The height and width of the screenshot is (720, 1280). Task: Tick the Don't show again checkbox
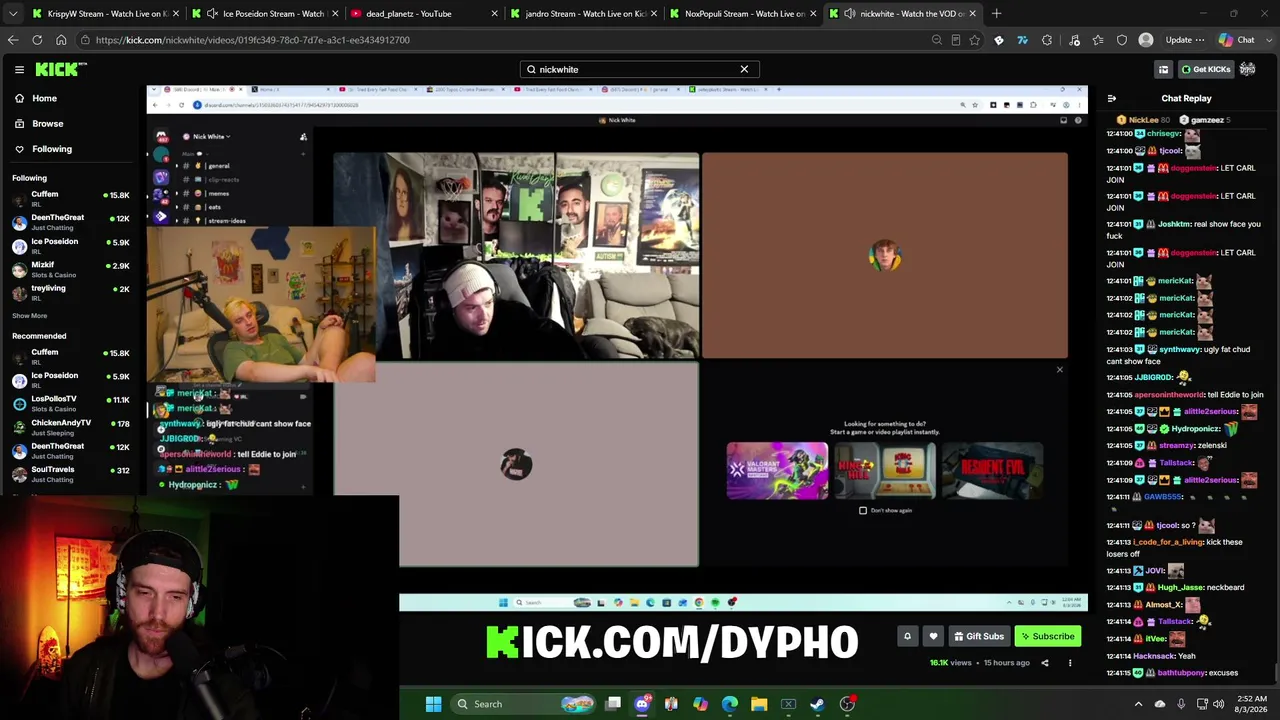coord(863,510)
